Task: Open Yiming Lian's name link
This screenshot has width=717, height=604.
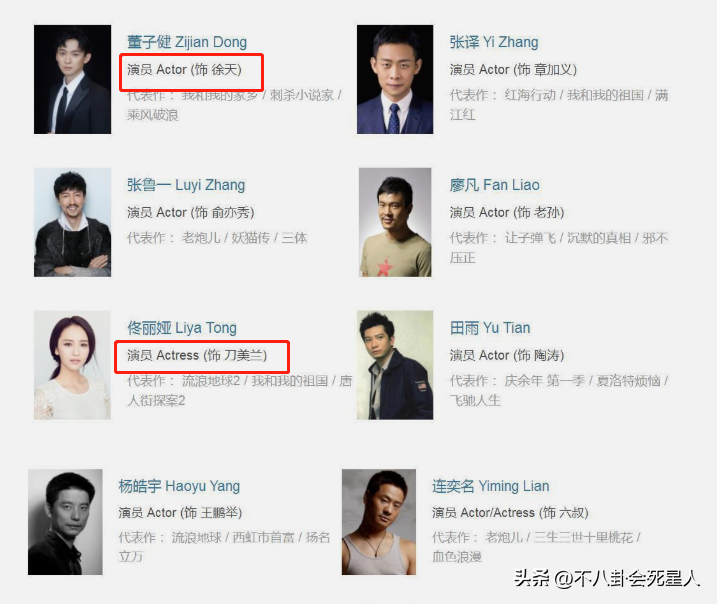Action: tap(491, 486)
